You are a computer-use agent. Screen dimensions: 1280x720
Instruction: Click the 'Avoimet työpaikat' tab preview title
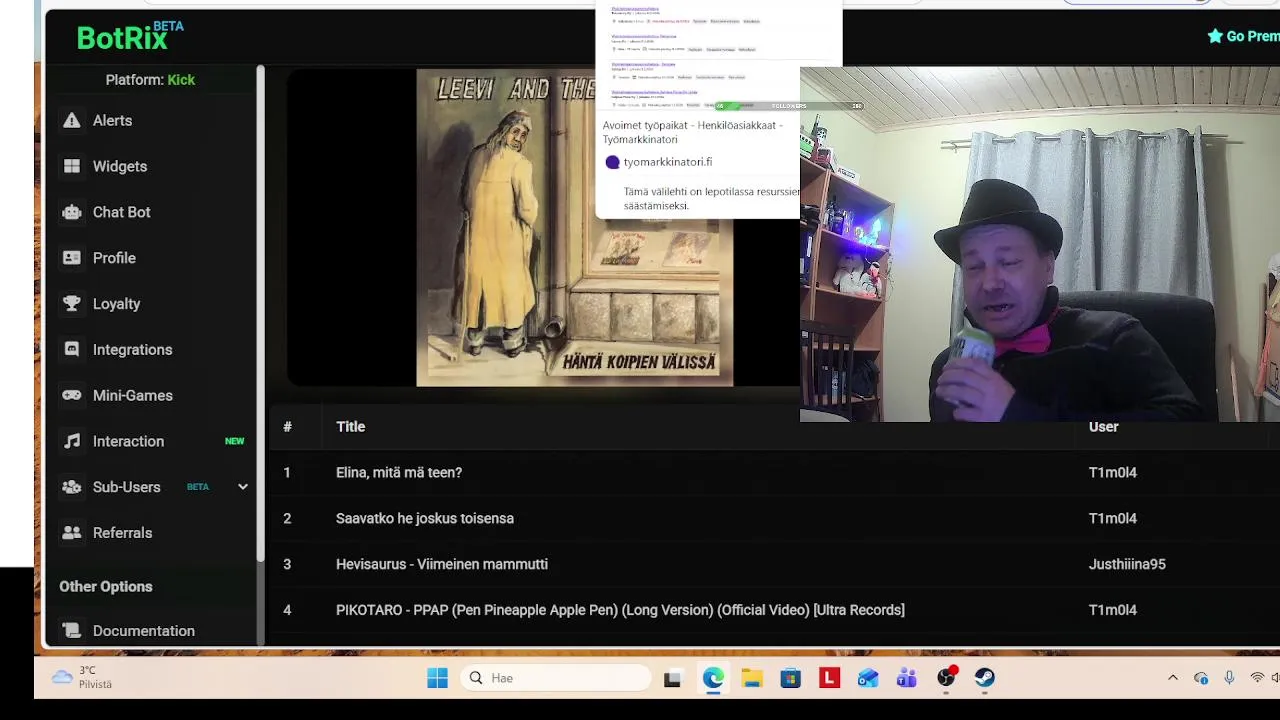pos(693,132)
